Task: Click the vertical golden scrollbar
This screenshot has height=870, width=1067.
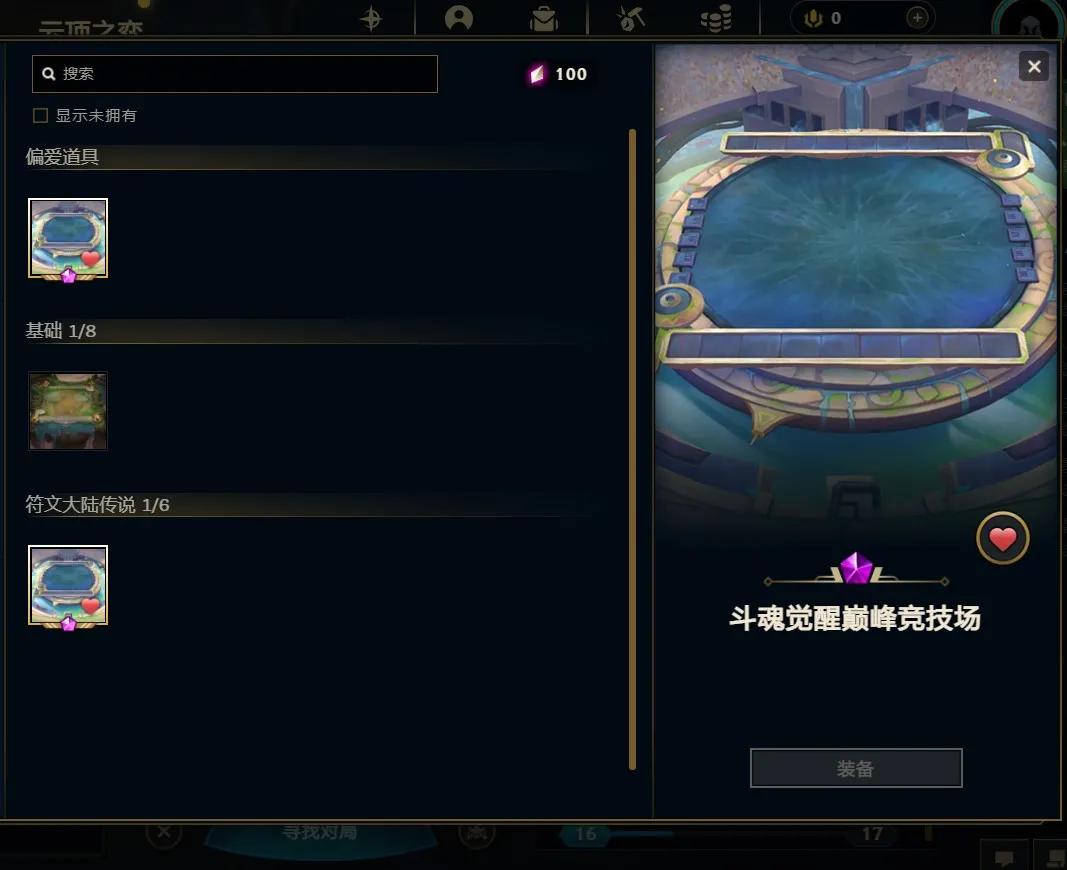Action: point(632,449)
